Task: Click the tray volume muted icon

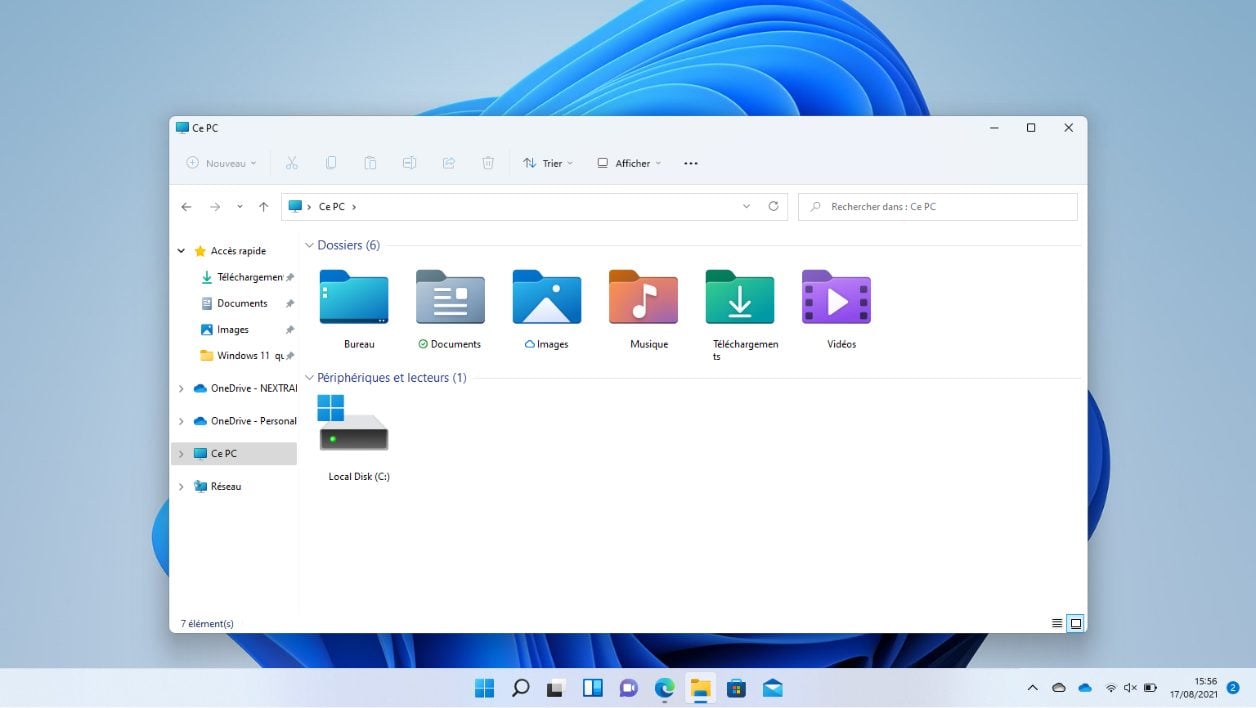Action: [1130, 688]
